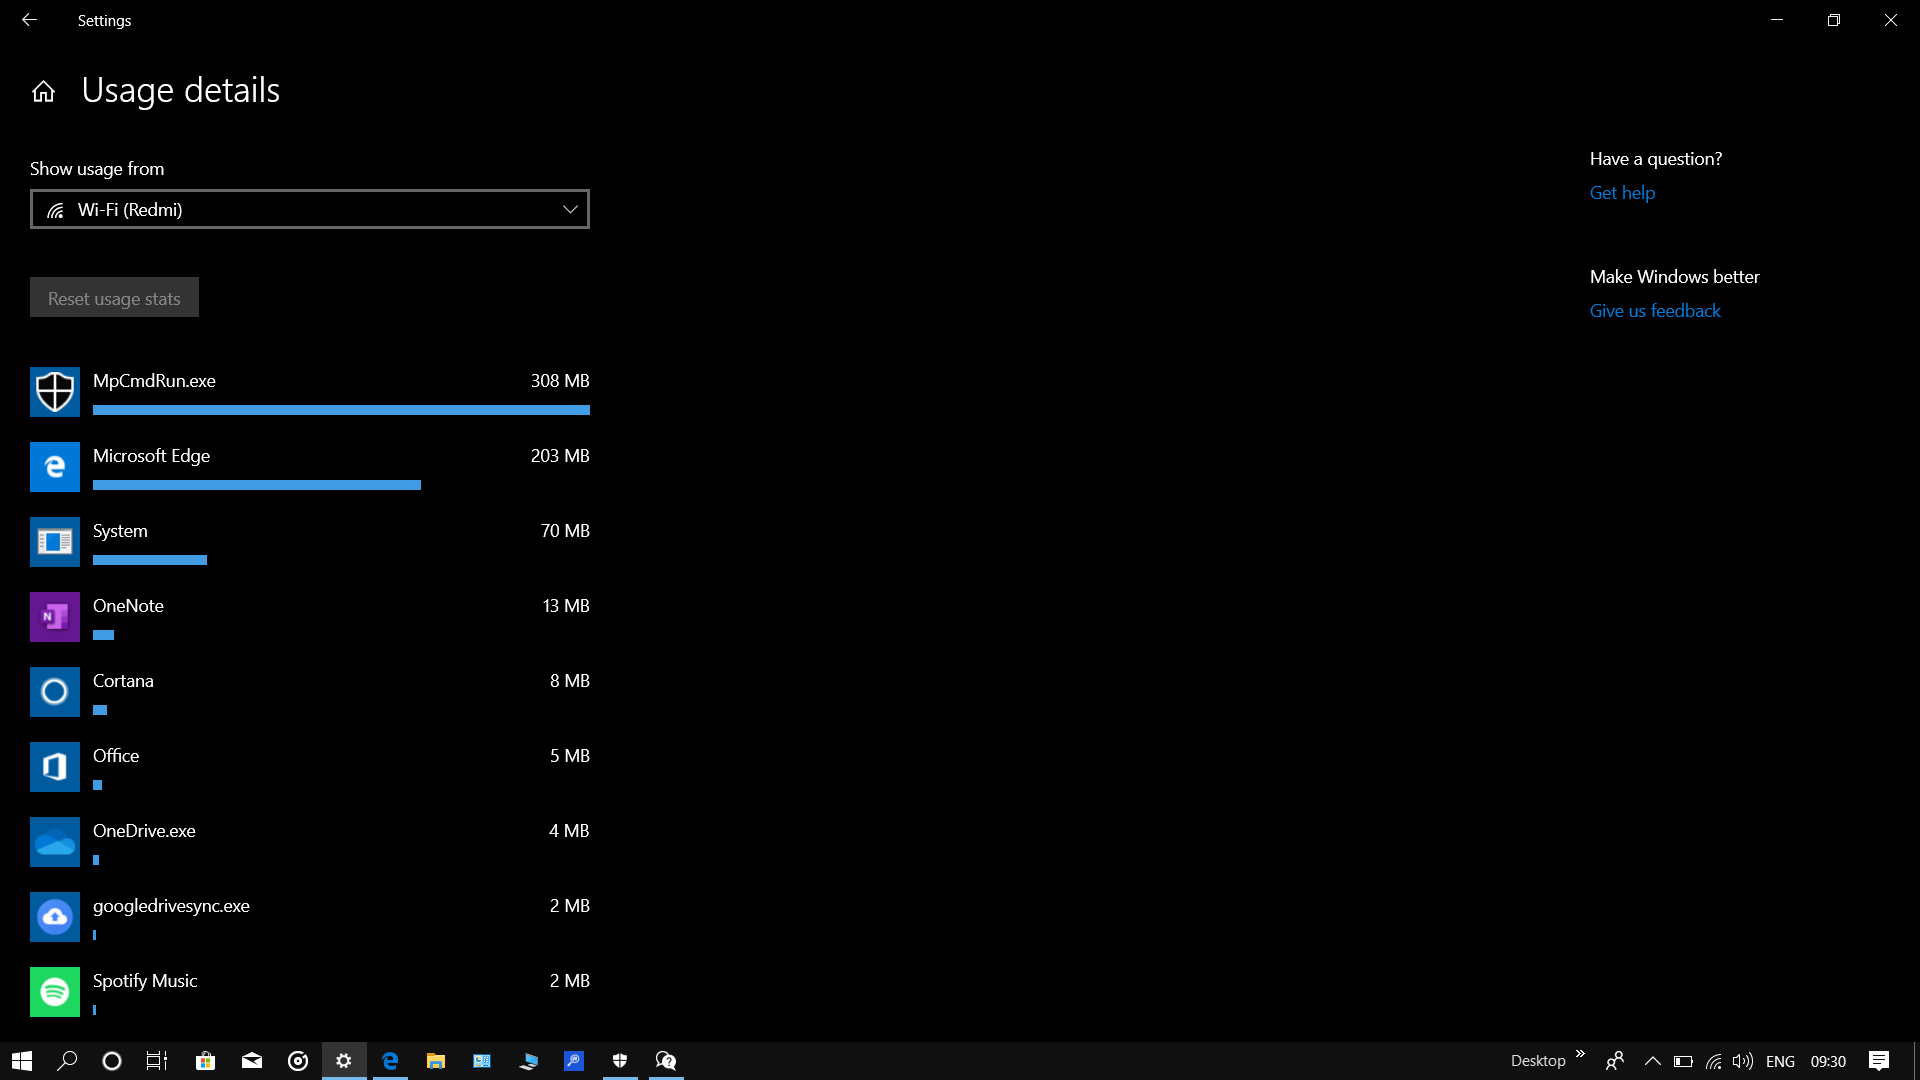
Task: Click the Usage details page heading
Action: point(180,91)
